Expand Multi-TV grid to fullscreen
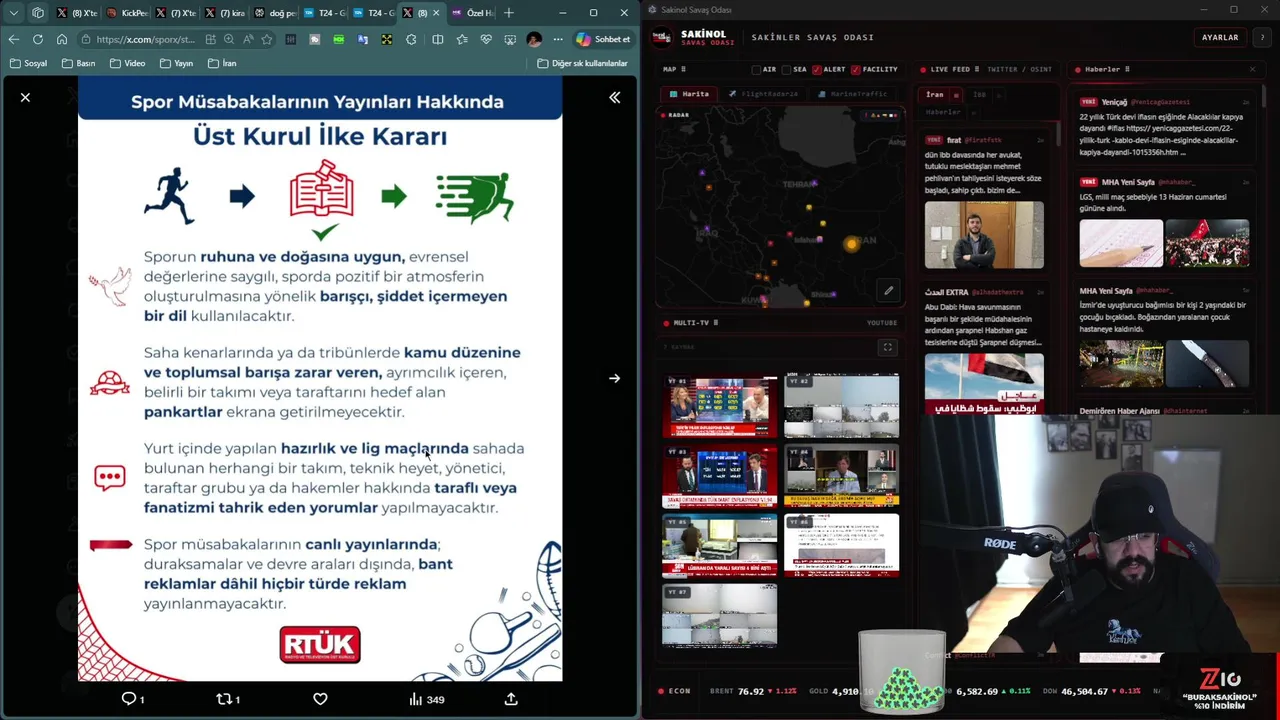Viewport: 1280px width, 720px height. tap(887, 347)
